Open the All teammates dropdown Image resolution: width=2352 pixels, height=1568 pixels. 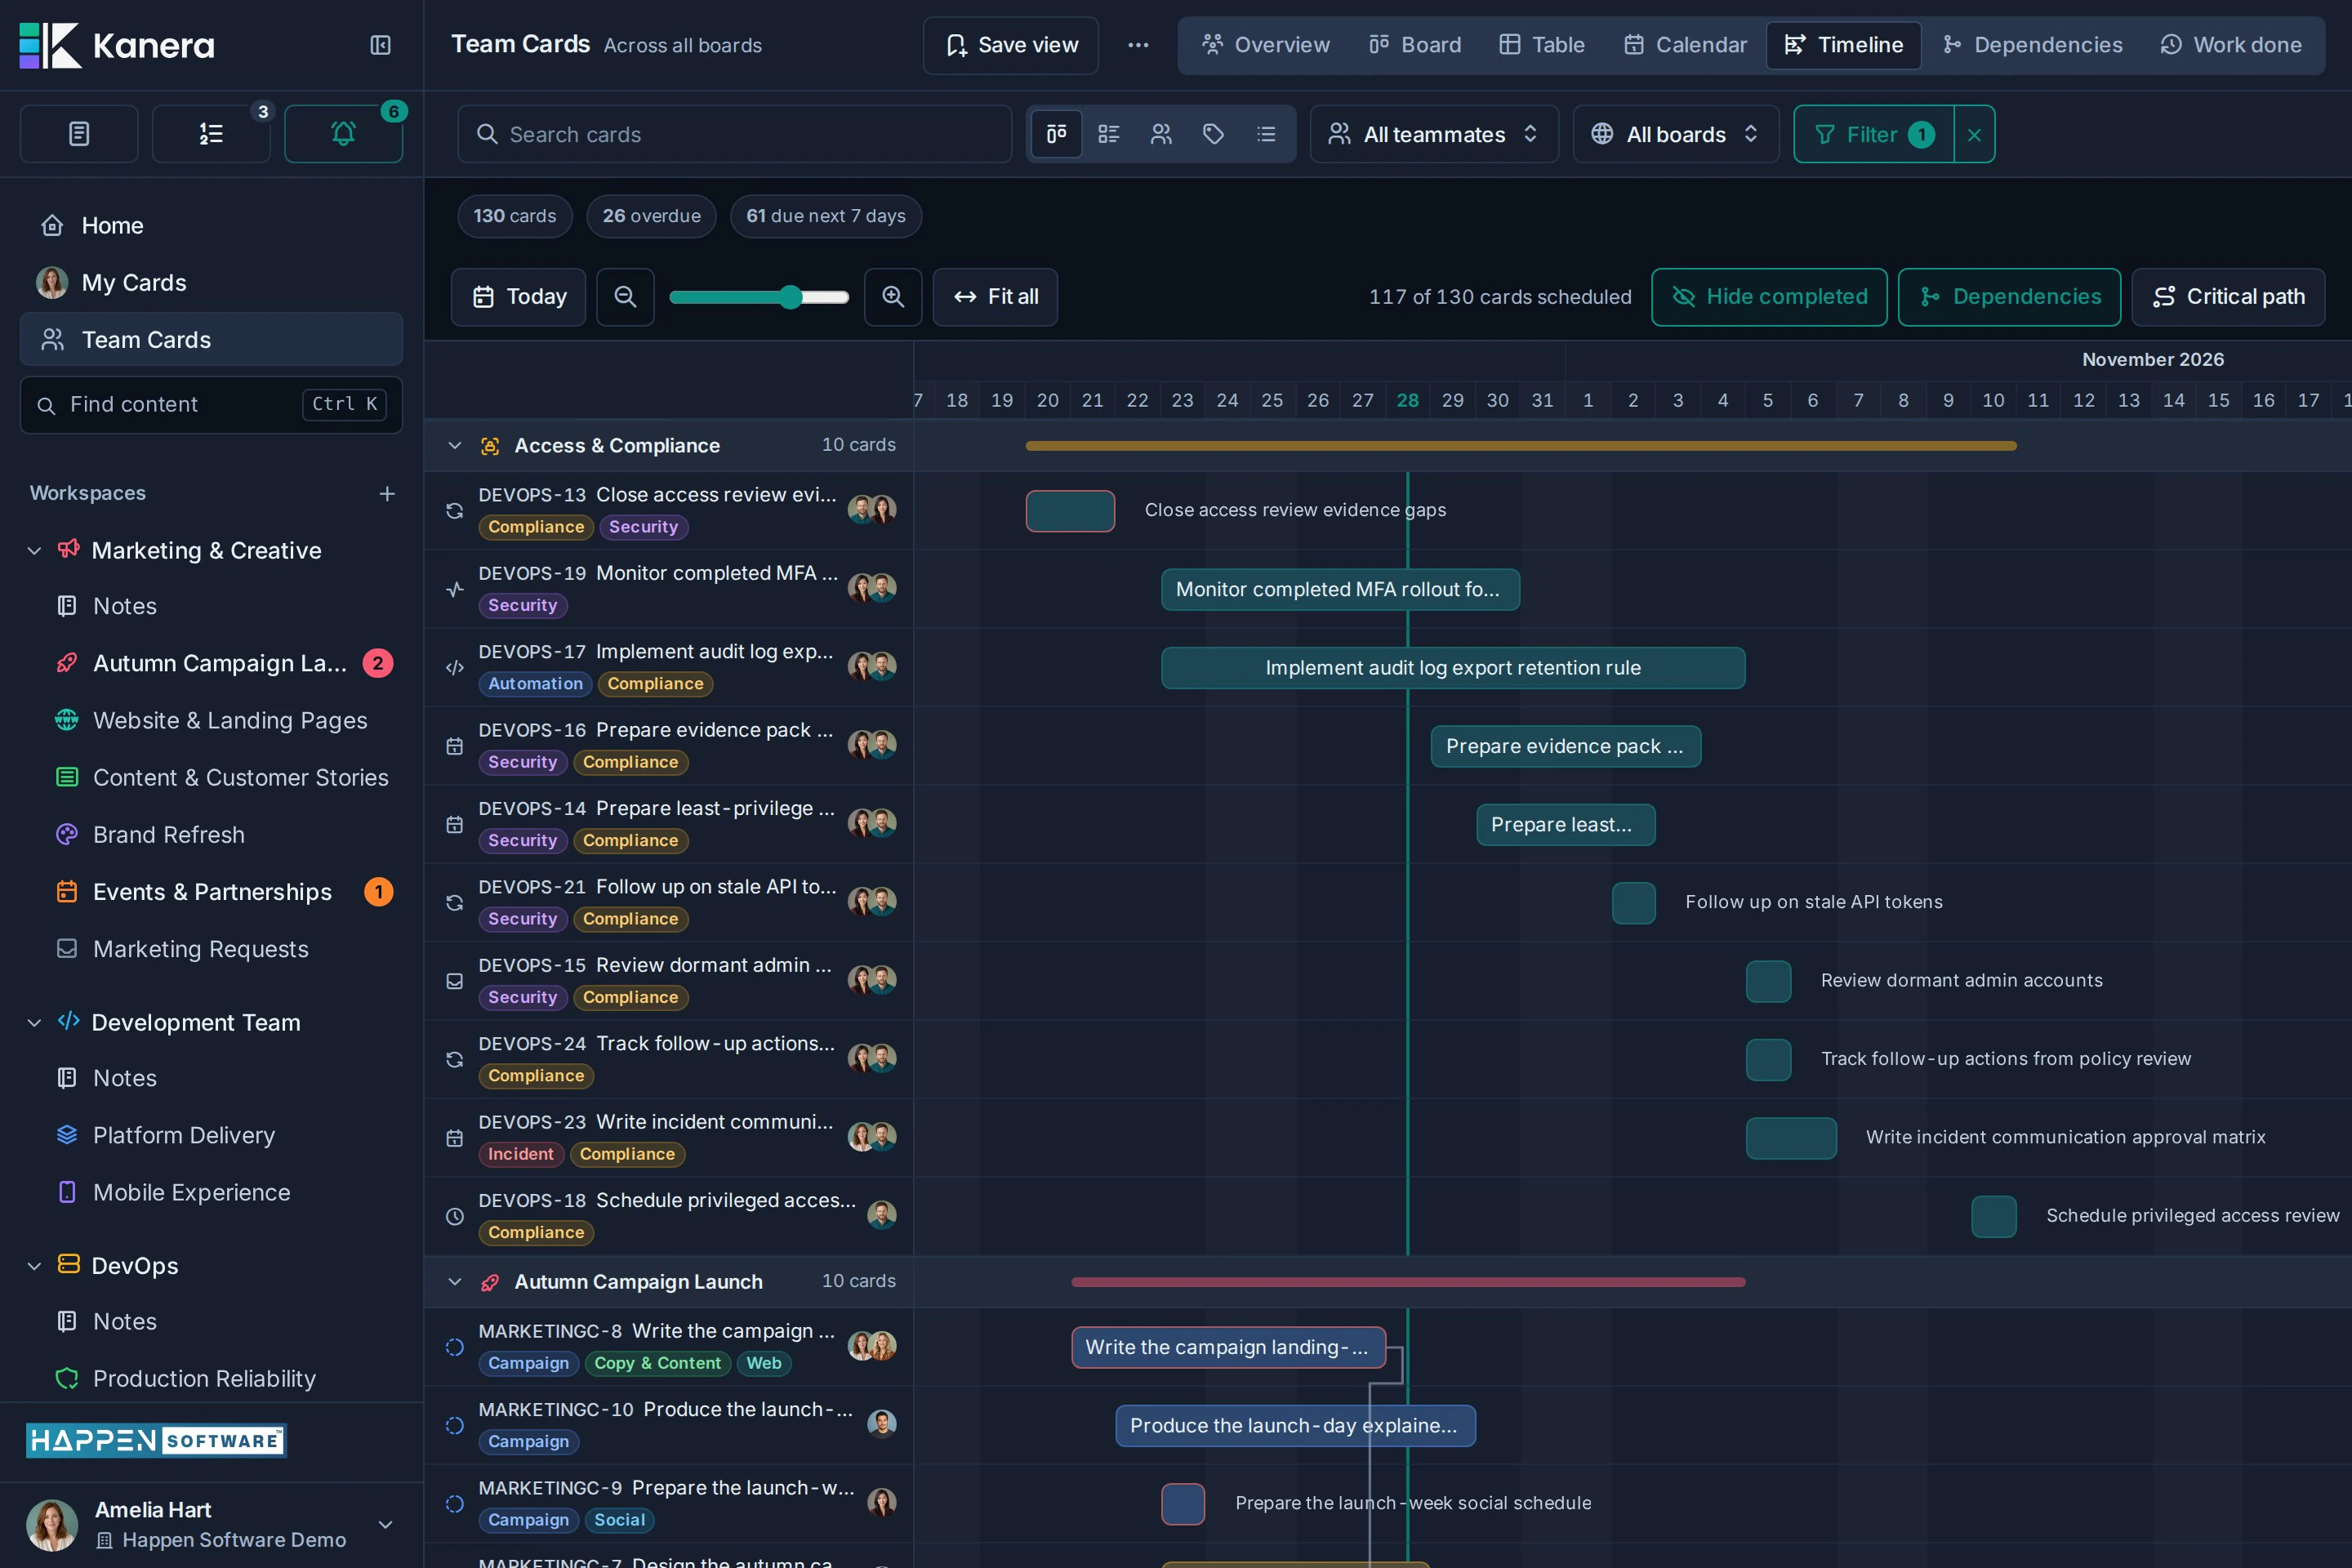[x=1434, y=134]
